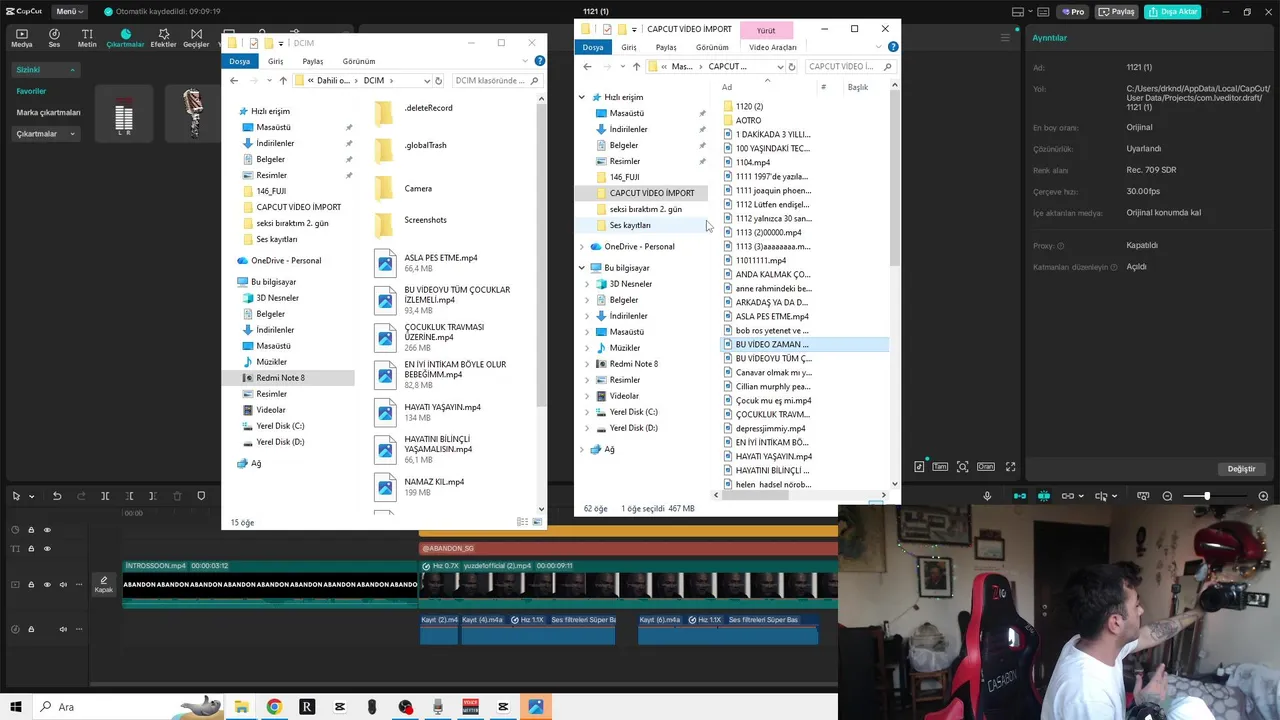The height and width of the screenshot is (720, 1280).
Task: Open the Geçişler (transitions) panel
Action: pyautogui.click(x=196, y=38)
